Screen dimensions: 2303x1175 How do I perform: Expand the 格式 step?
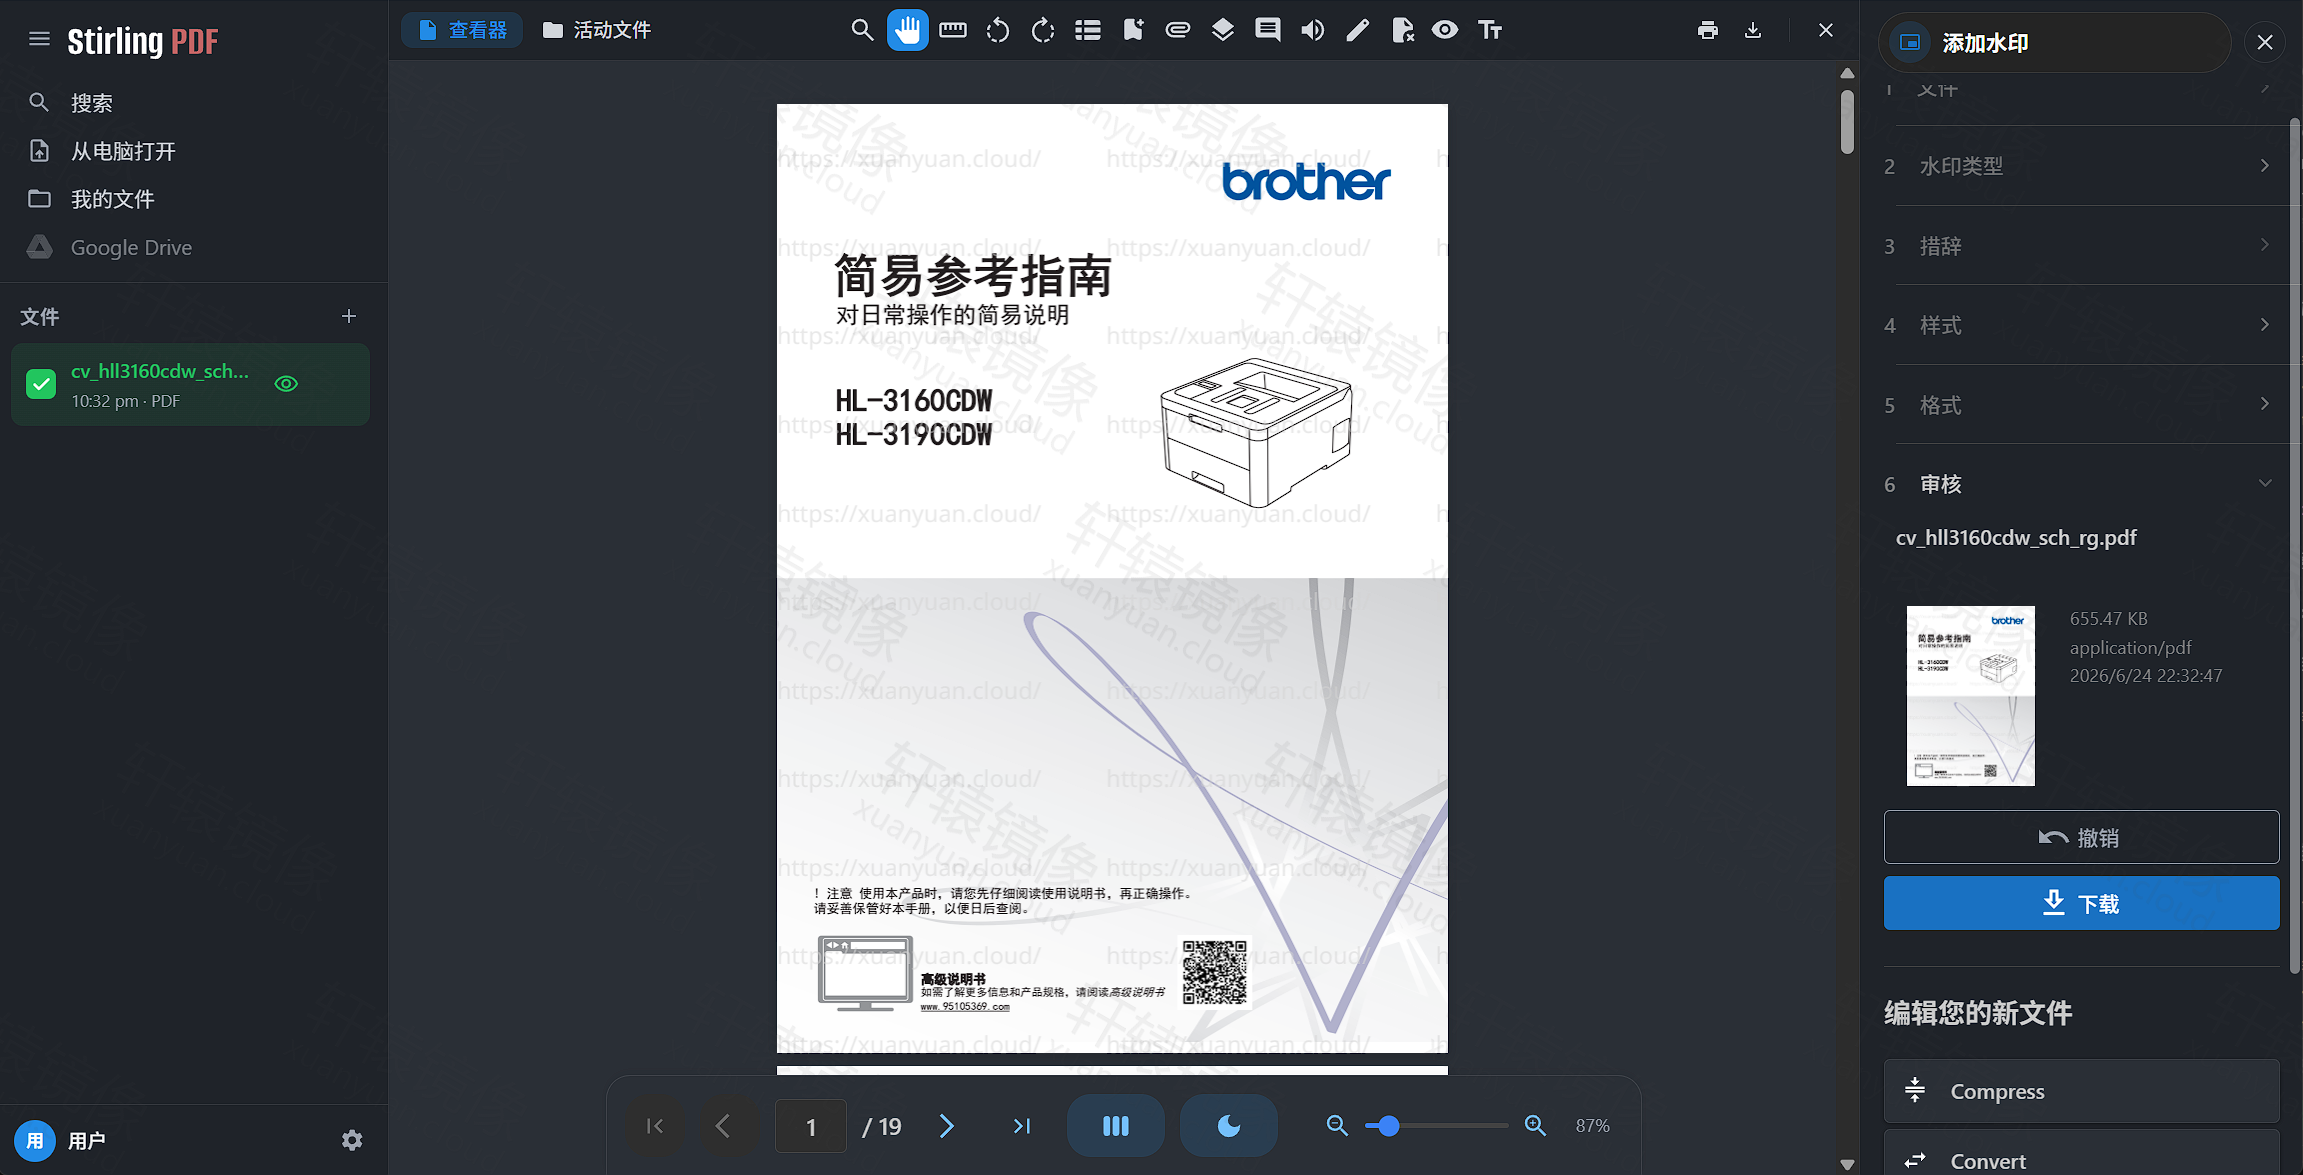click(x=2080, y=405)
